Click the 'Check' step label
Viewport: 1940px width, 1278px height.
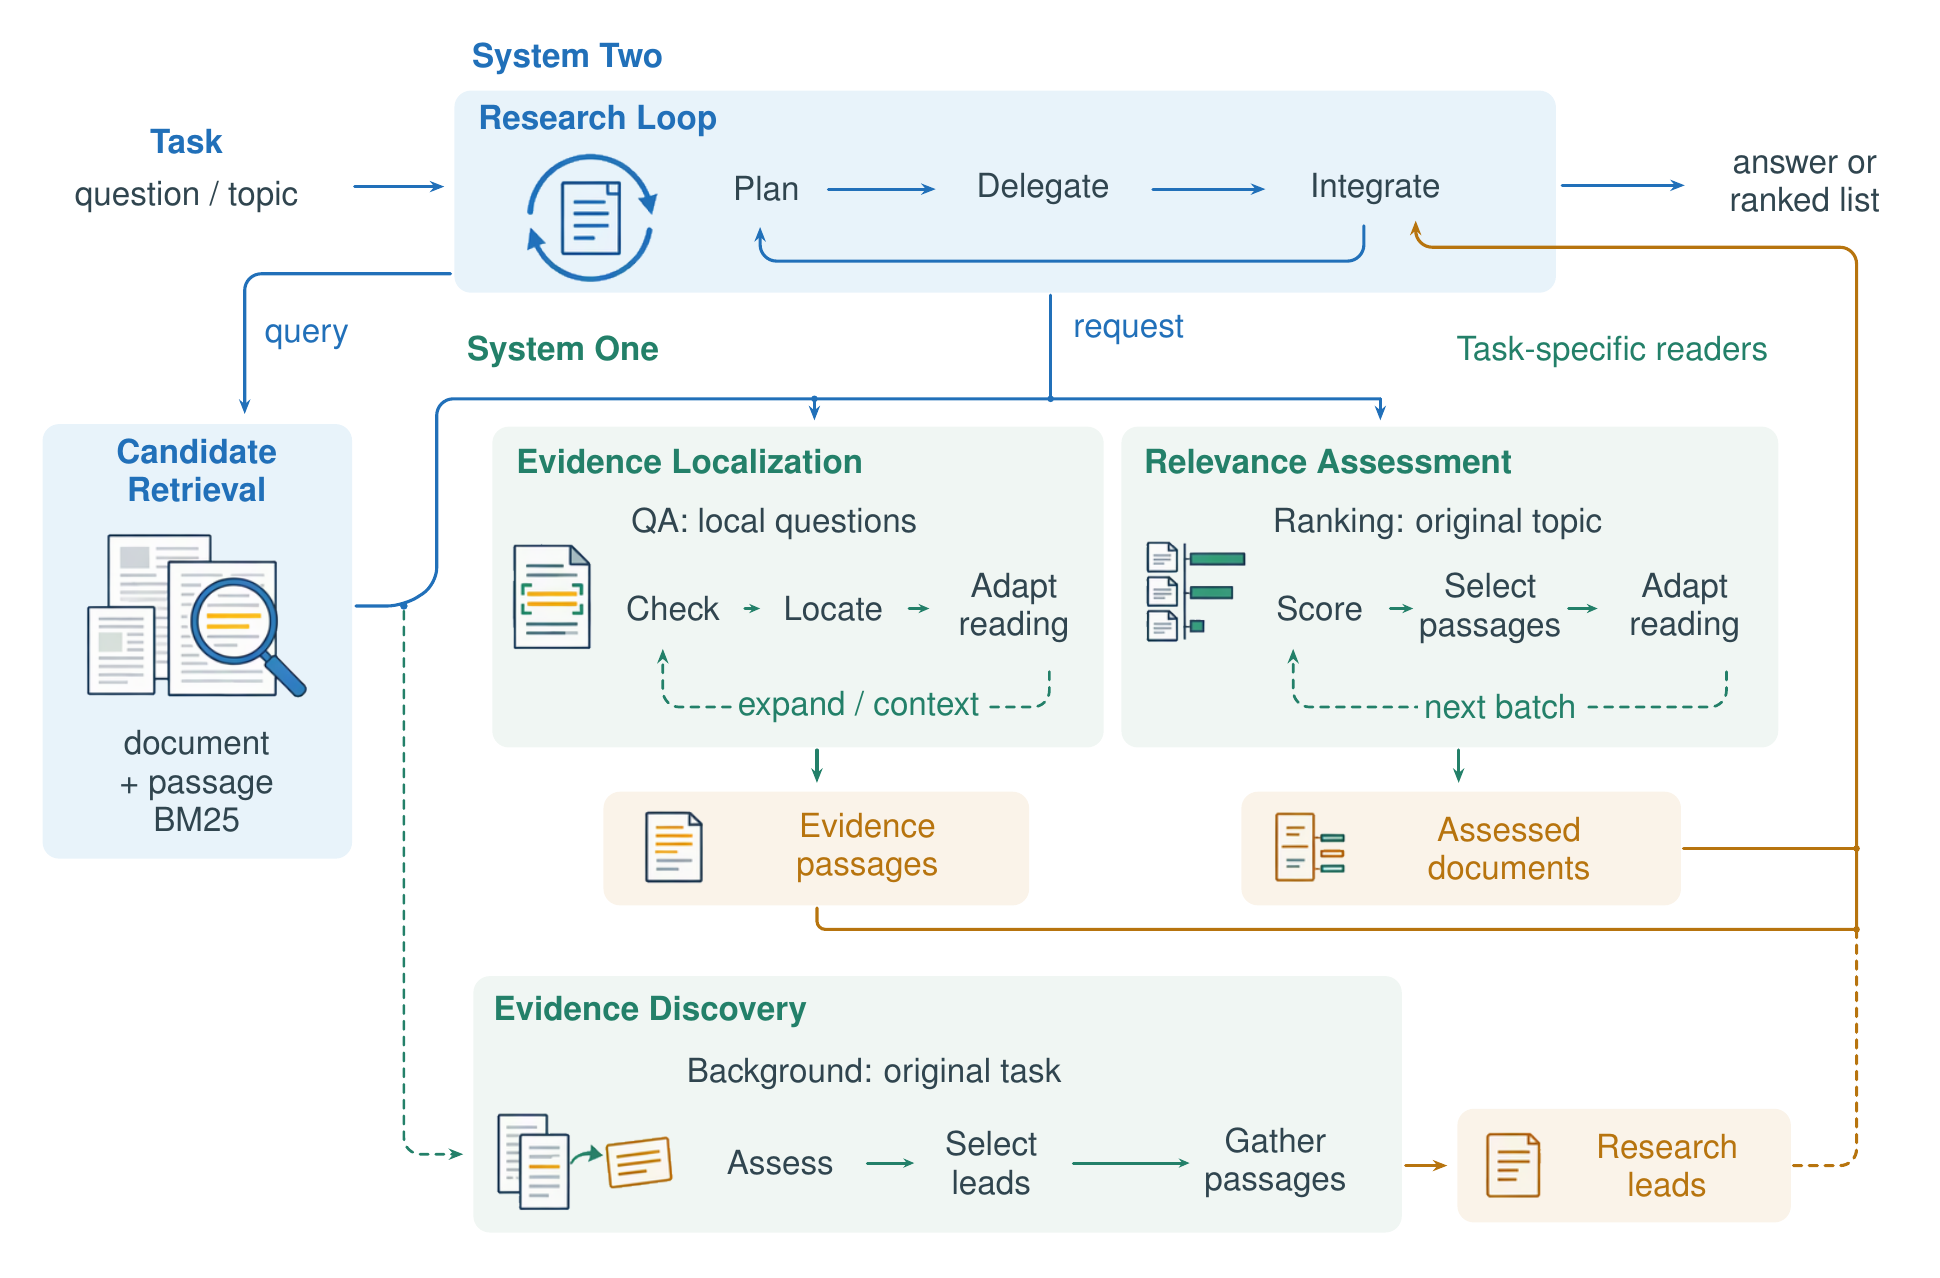[x=673, y=609]
